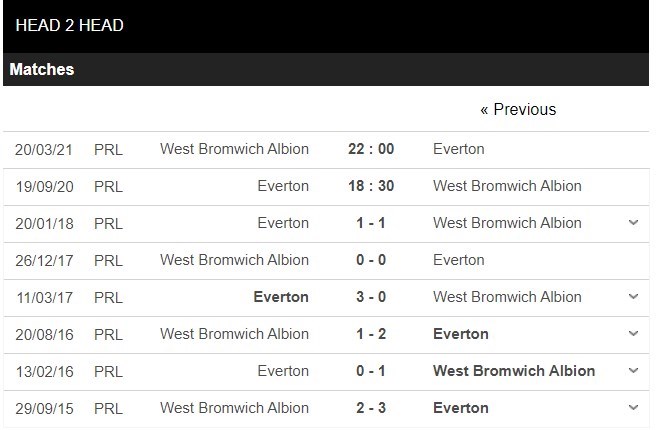
Task: Open the 1 - 1 score result
Action: (371, 223)
